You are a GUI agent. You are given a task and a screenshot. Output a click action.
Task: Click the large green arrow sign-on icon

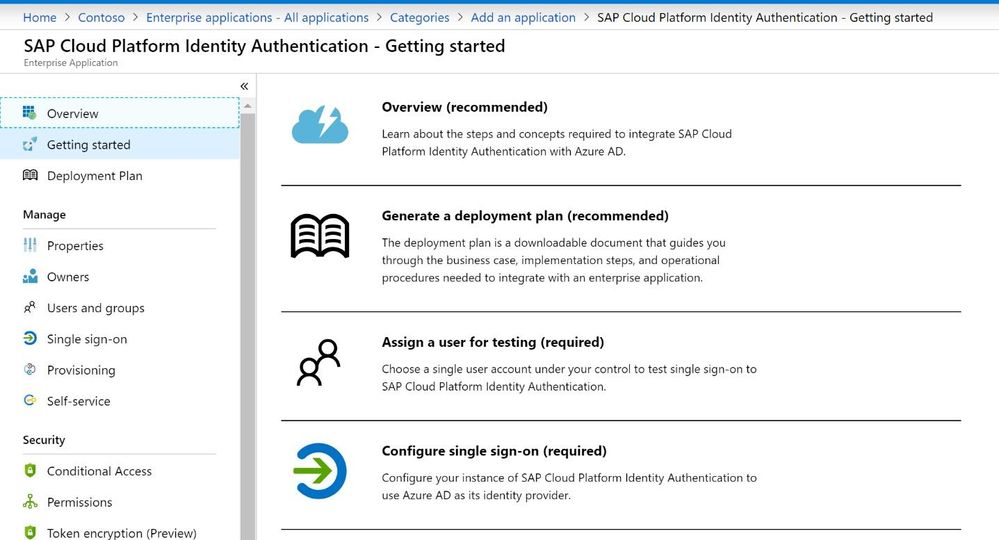tap(320, 471)
